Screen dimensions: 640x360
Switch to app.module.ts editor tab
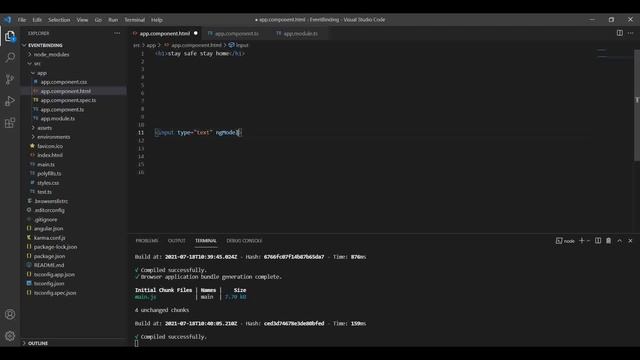click(x=300, y=33)
